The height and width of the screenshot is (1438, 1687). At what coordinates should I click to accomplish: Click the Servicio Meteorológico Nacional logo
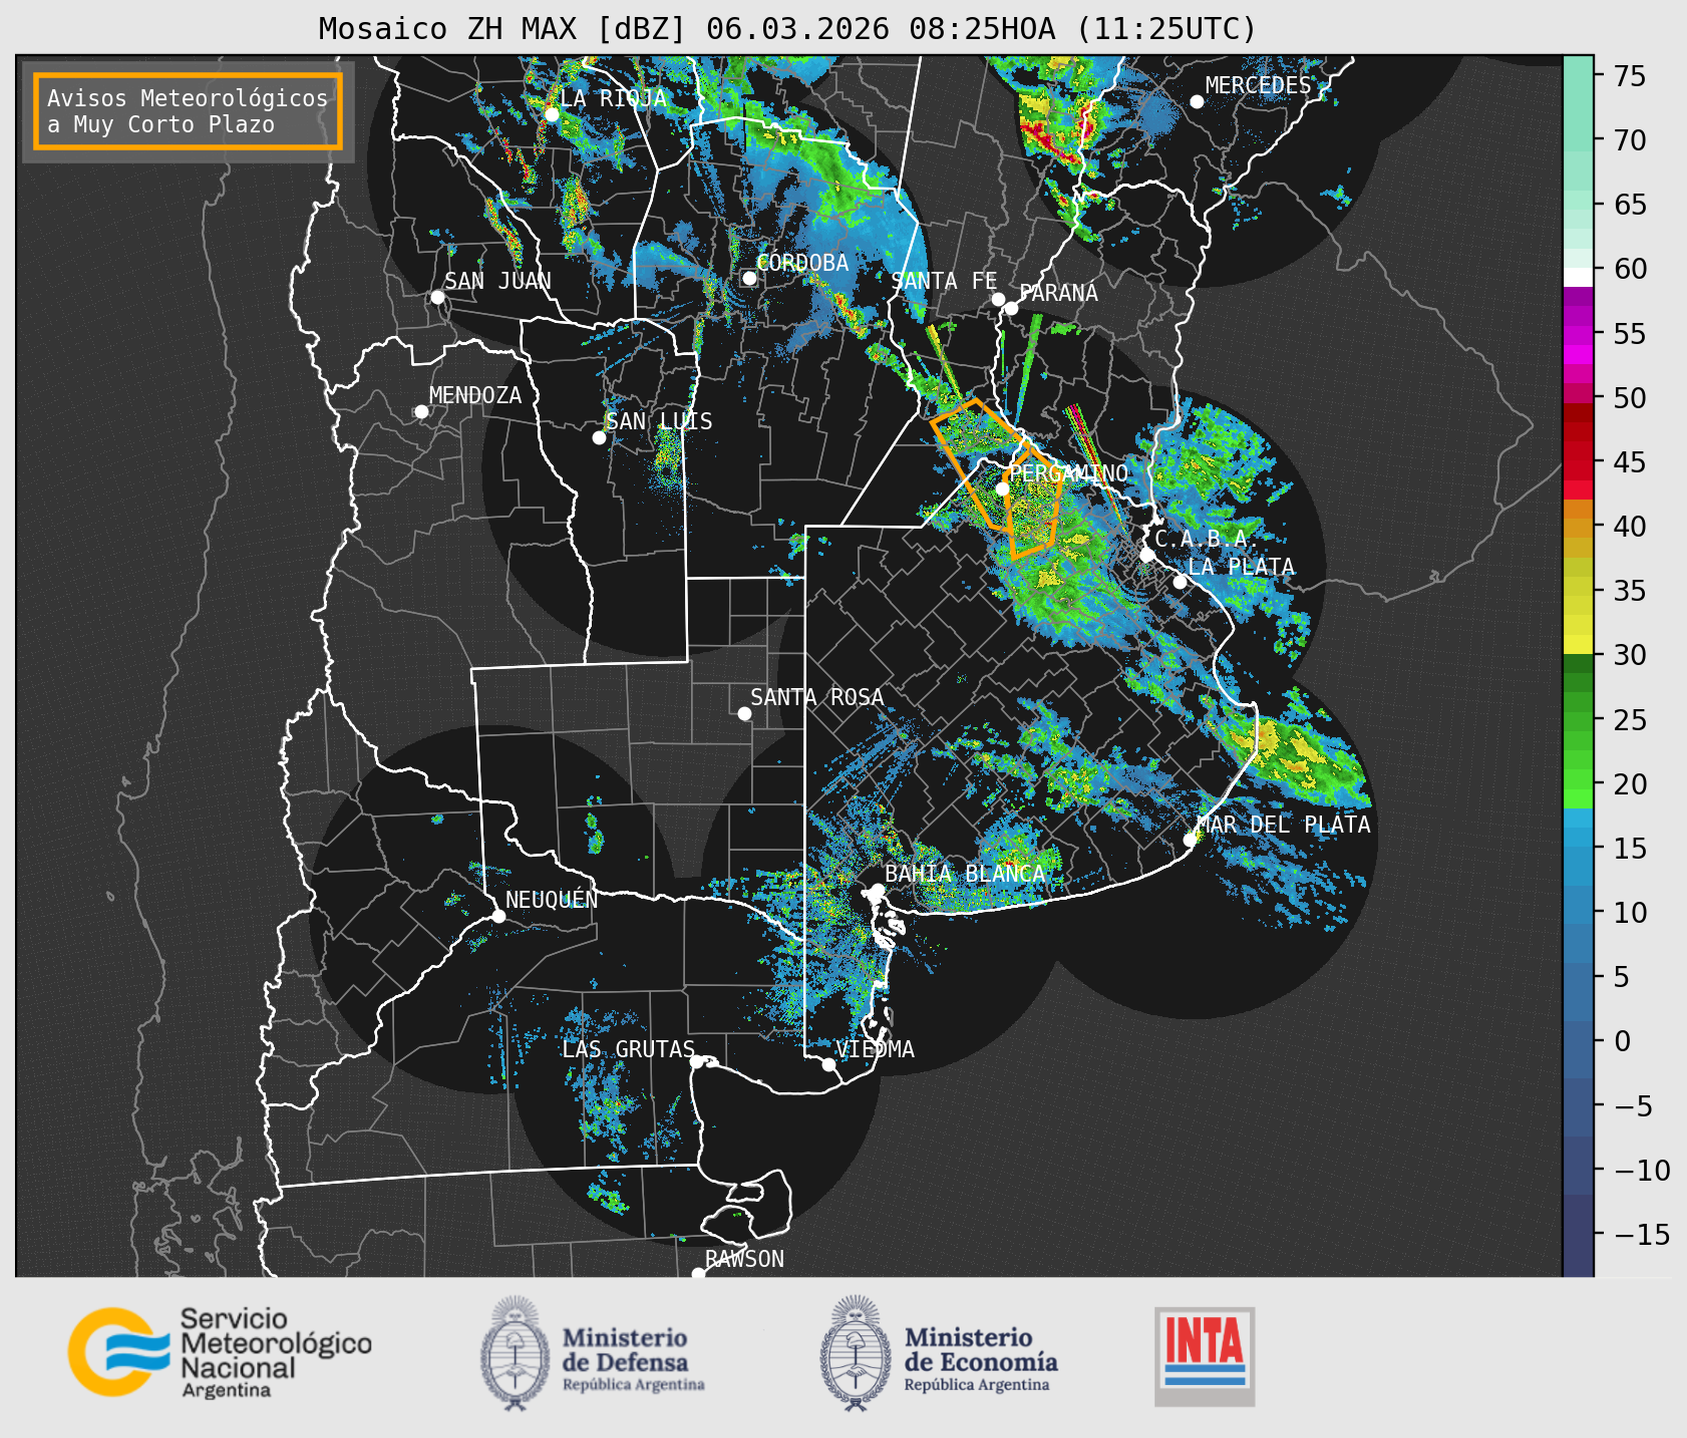click(220, 1352)
